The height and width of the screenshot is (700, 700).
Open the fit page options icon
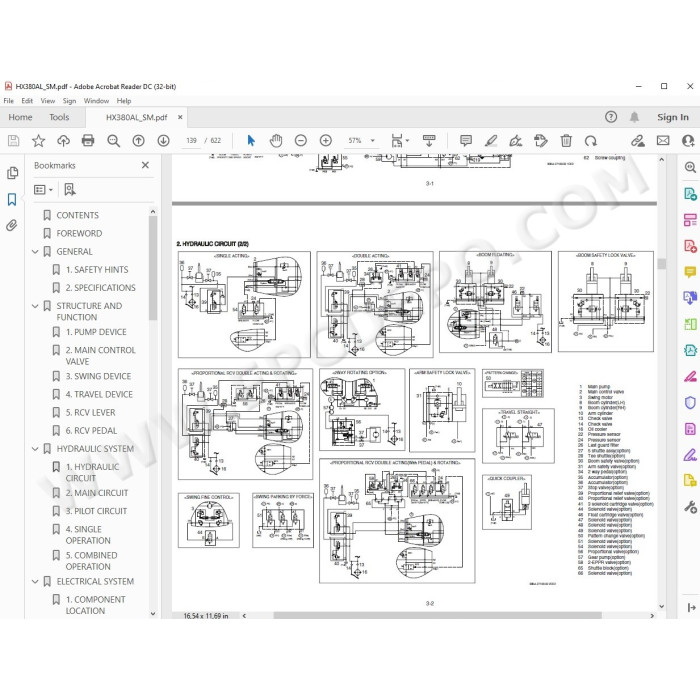coord(399,141)
